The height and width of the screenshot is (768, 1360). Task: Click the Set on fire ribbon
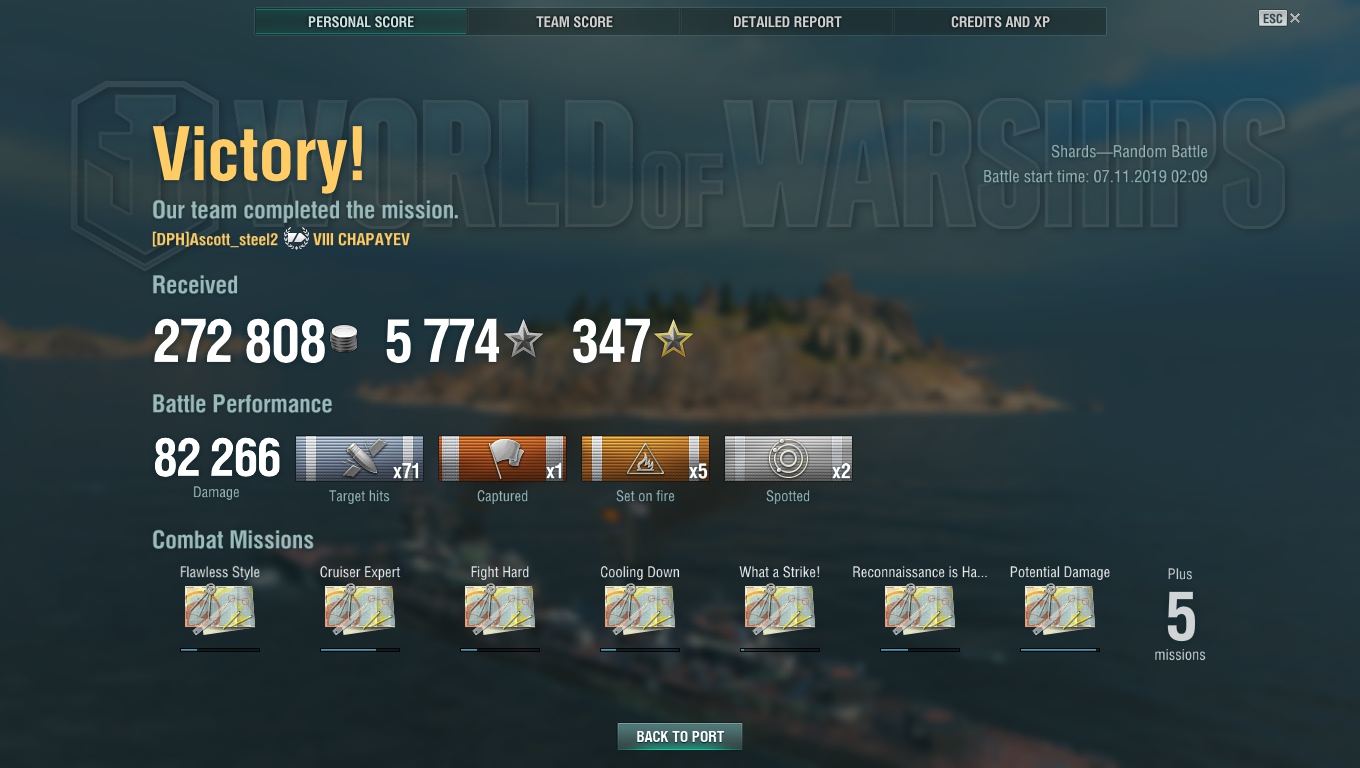[645, 458]
